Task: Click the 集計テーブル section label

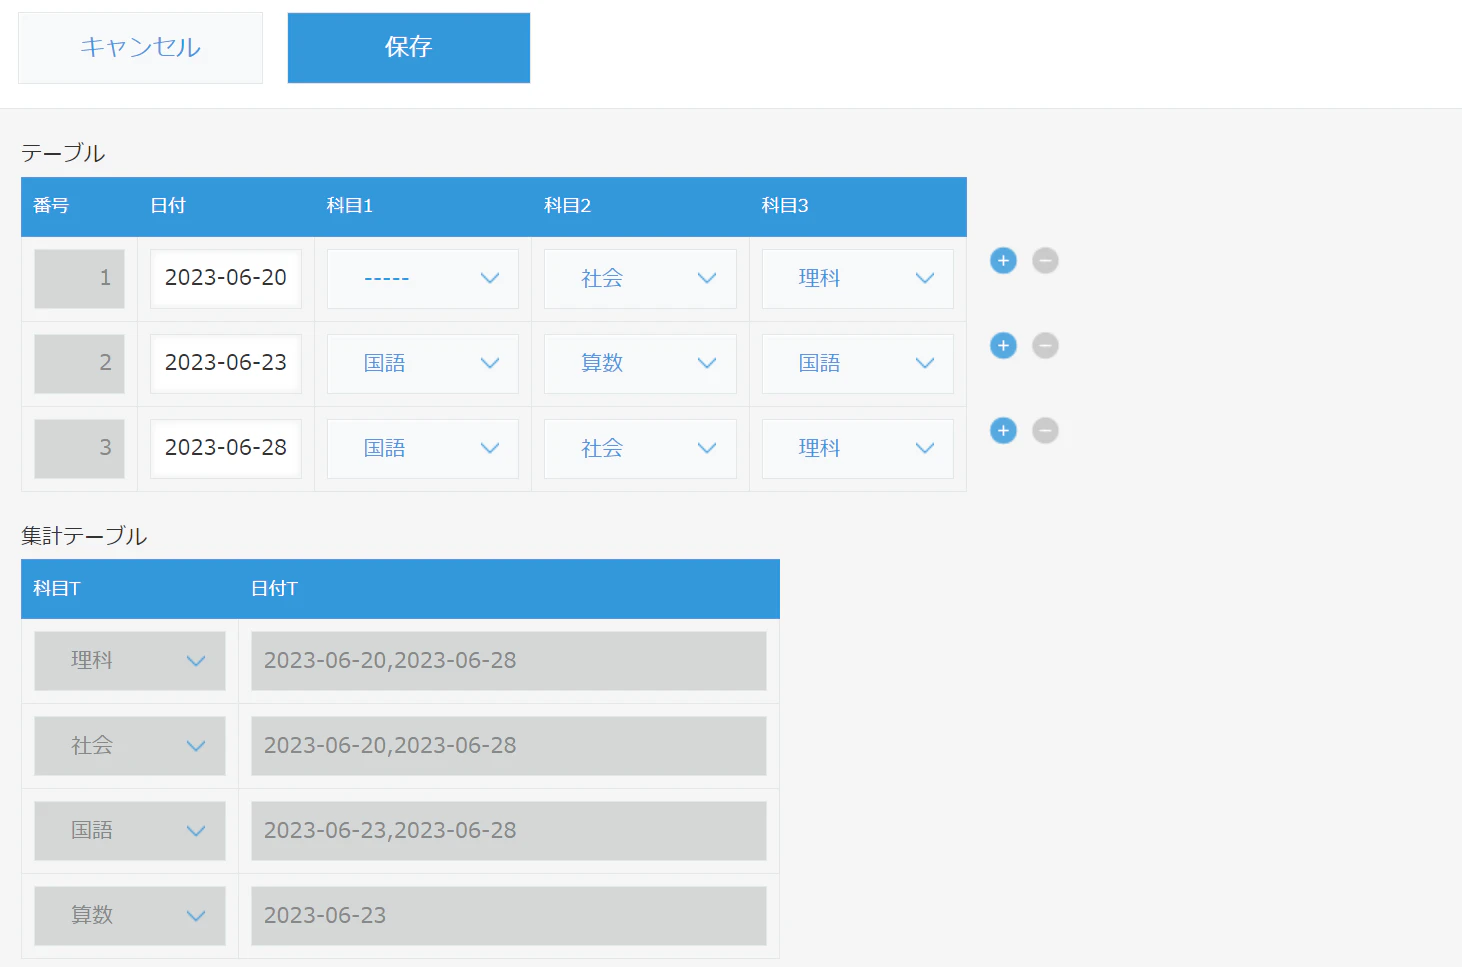Action: pyautogui.click(x=84, y=536)
